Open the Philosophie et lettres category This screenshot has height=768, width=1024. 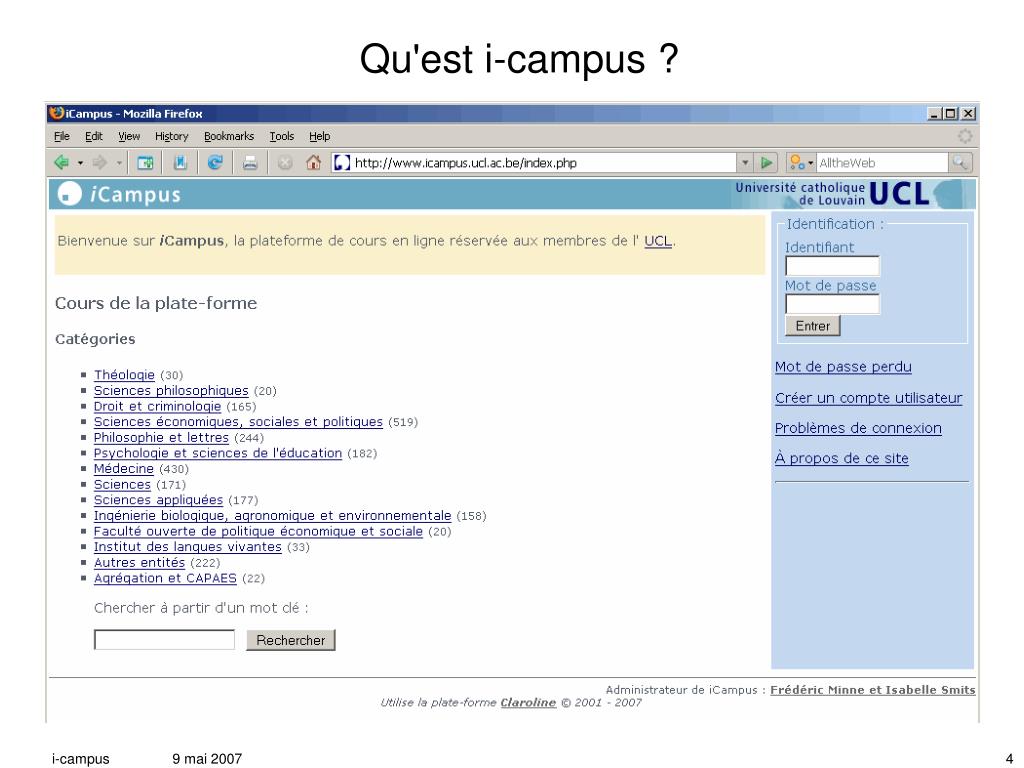click(x=161, y=438)
